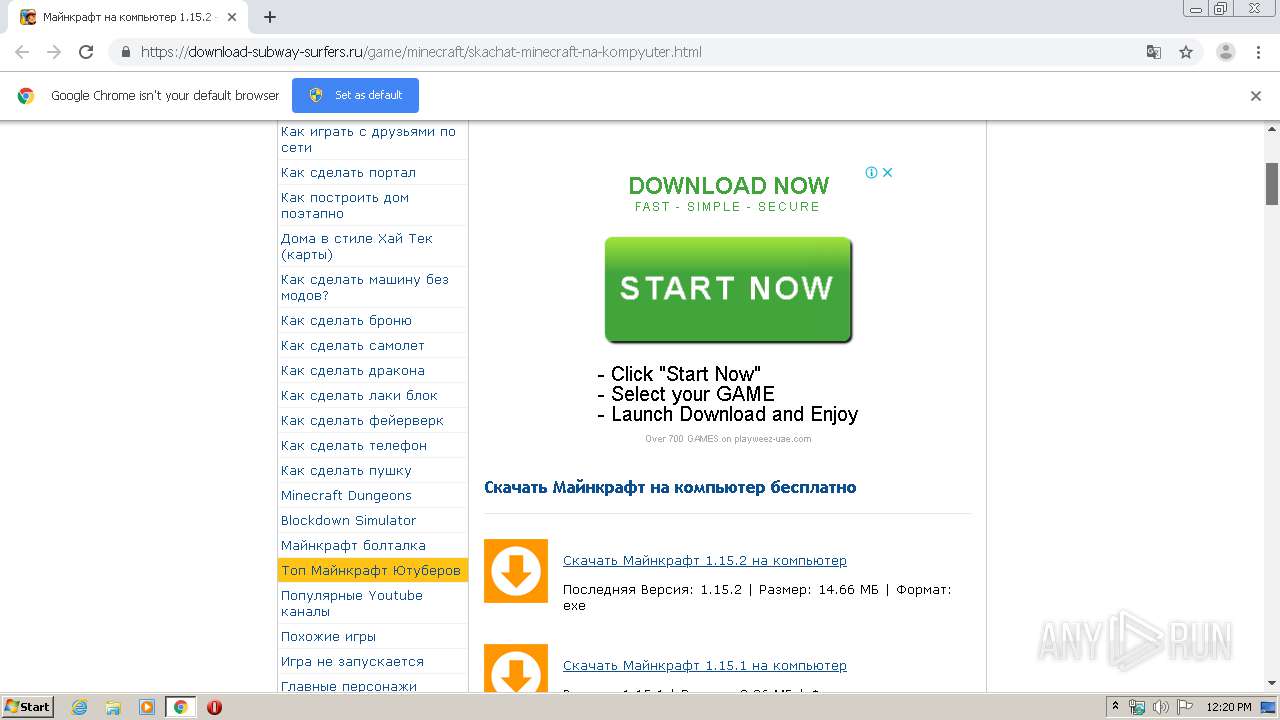Click the Opera icon in taskbar

(x=214, y=707)
